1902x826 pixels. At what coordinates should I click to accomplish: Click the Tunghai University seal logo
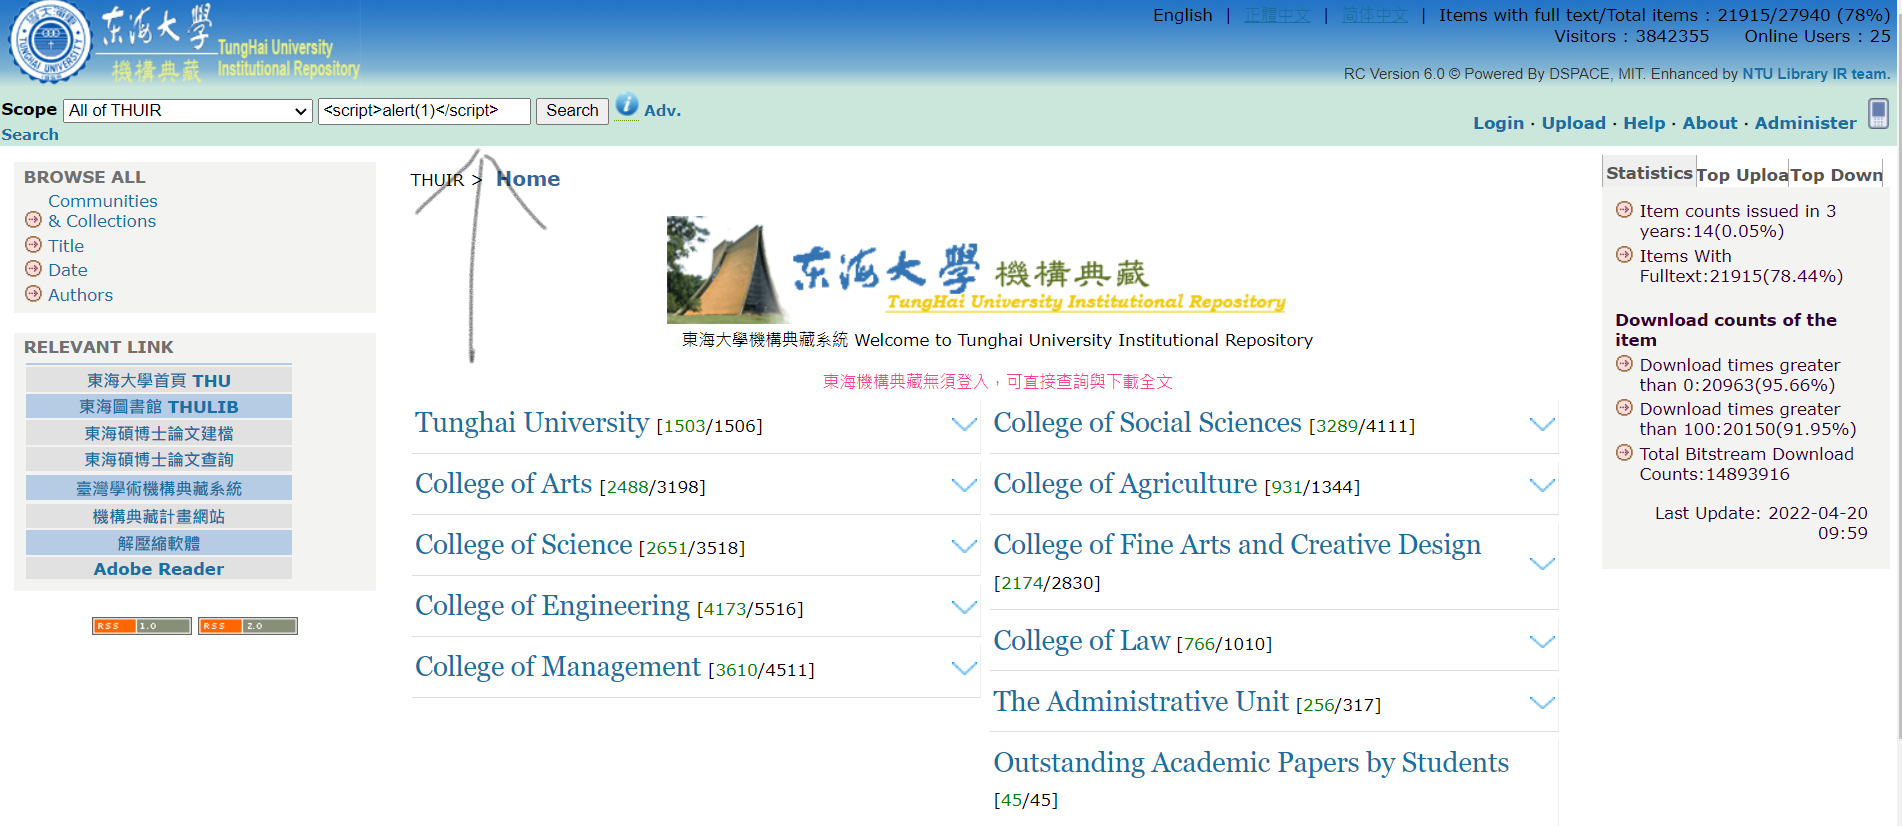pos(50,42)
